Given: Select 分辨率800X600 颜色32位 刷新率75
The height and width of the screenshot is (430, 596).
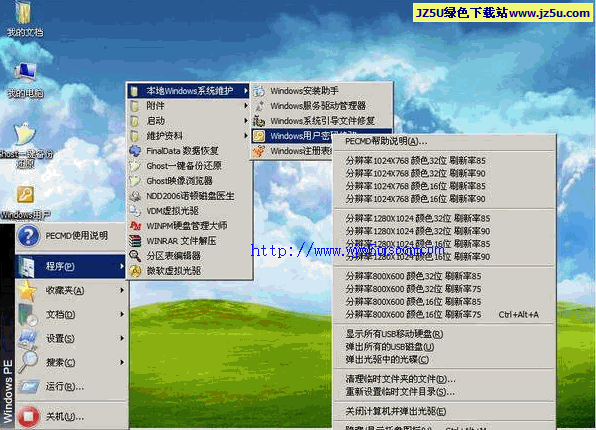Looking at the screenshot, I should (x=444, y=289).
